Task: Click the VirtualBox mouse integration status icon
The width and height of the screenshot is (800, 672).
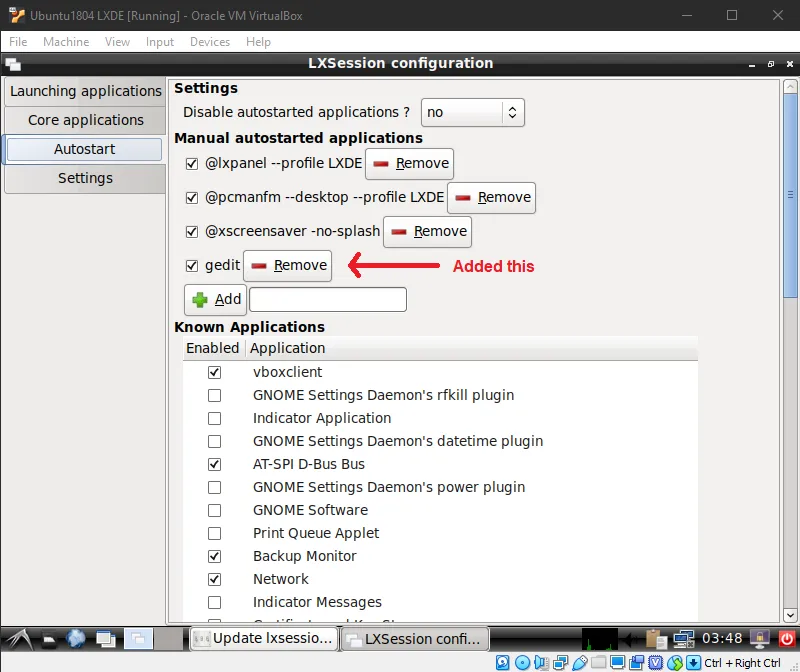Action: [x=674, y=663]
